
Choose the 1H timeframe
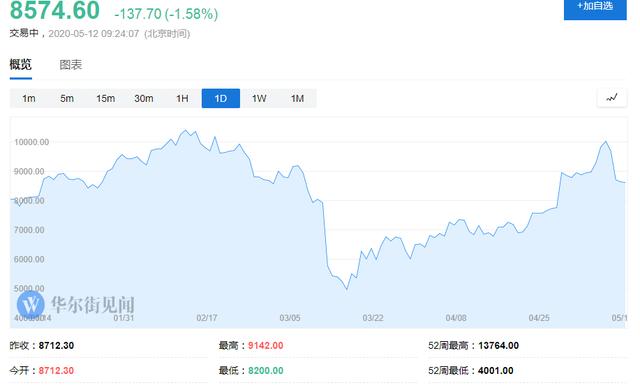tap(182, 98)
